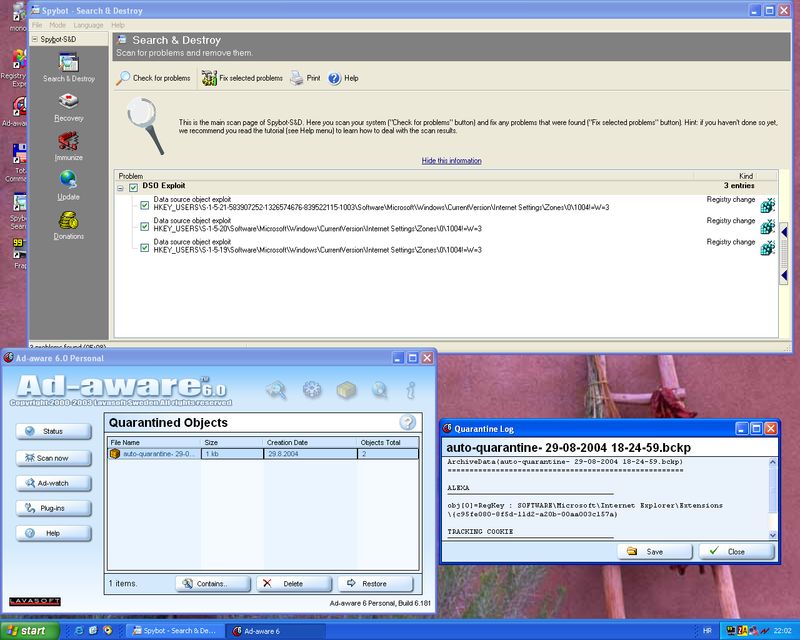
Task: Toggle checkbox for S-1-5-20 registry entry
Action: [145, 225]
